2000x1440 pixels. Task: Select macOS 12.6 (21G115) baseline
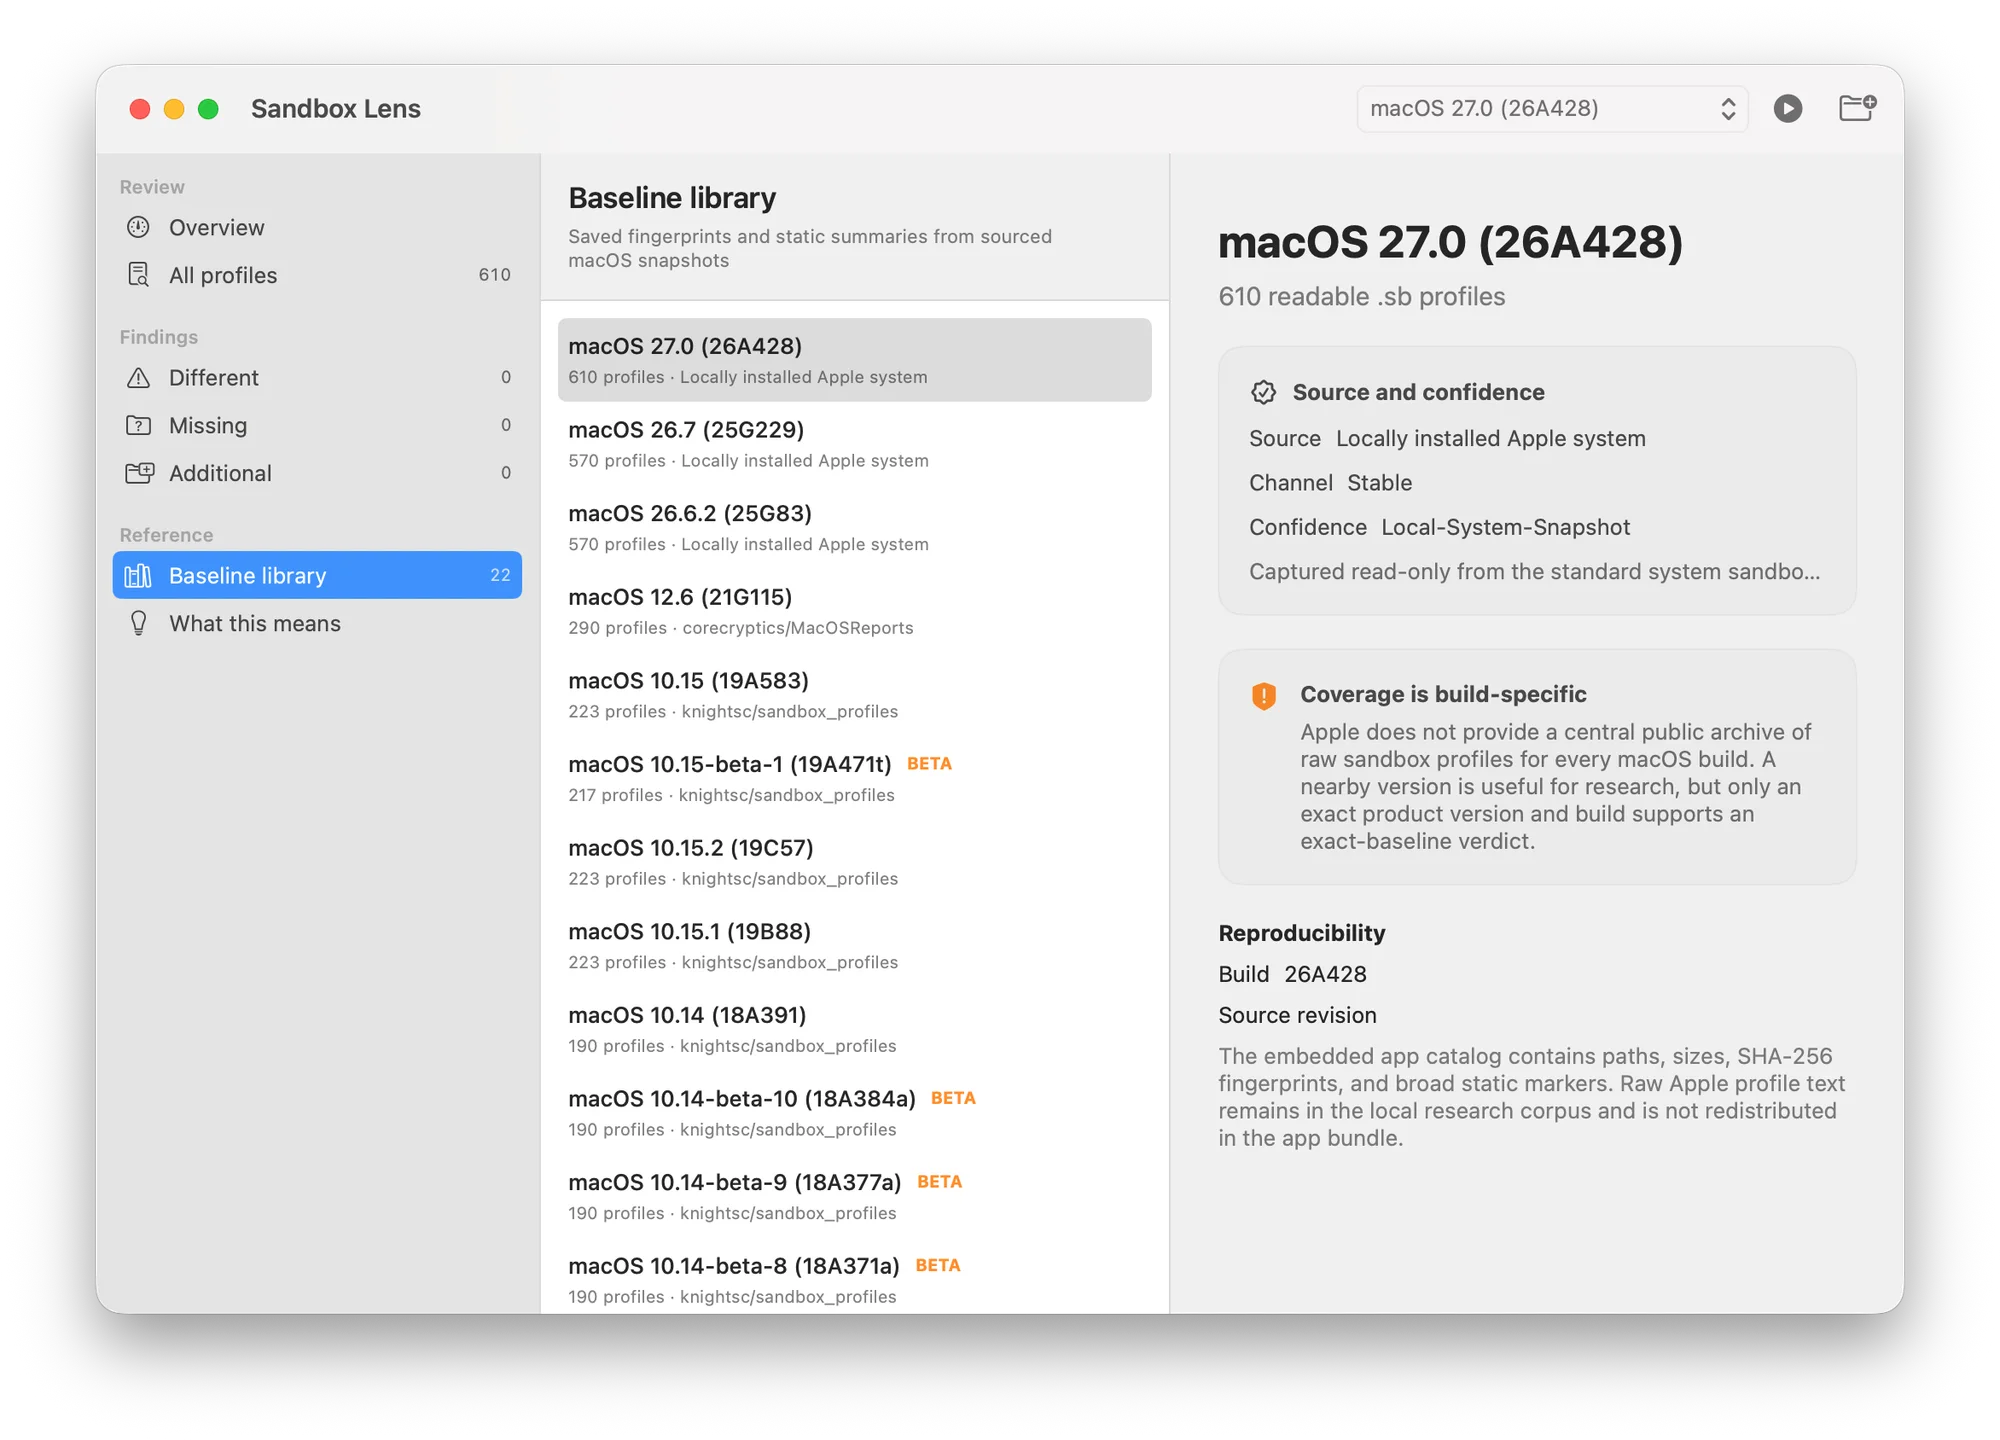854,611
